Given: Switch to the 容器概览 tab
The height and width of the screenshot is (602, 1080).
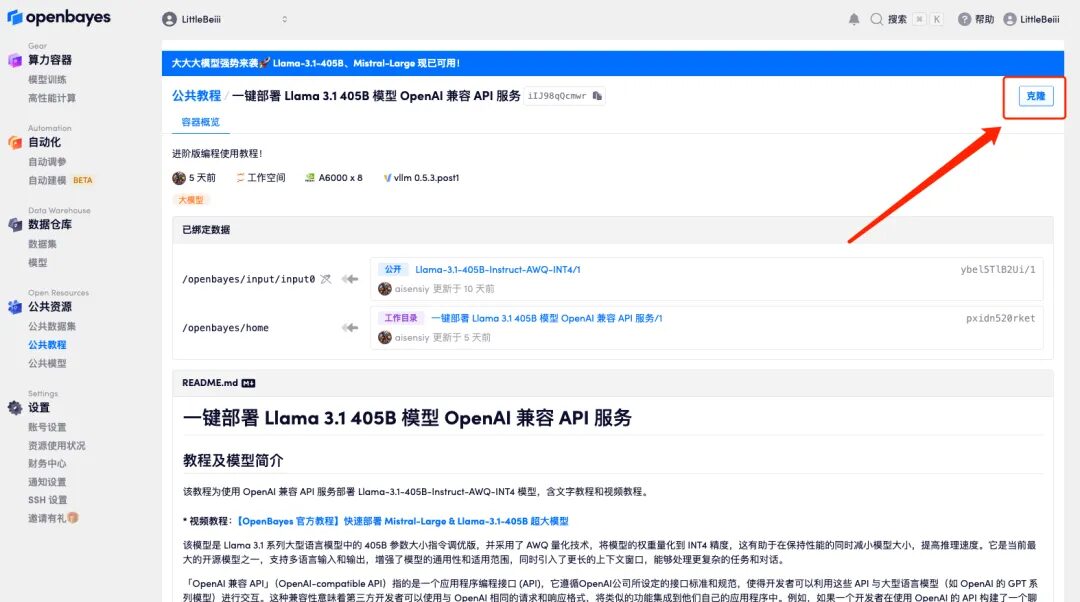Looking at the screenshot, I should click(x=200, y=122).
